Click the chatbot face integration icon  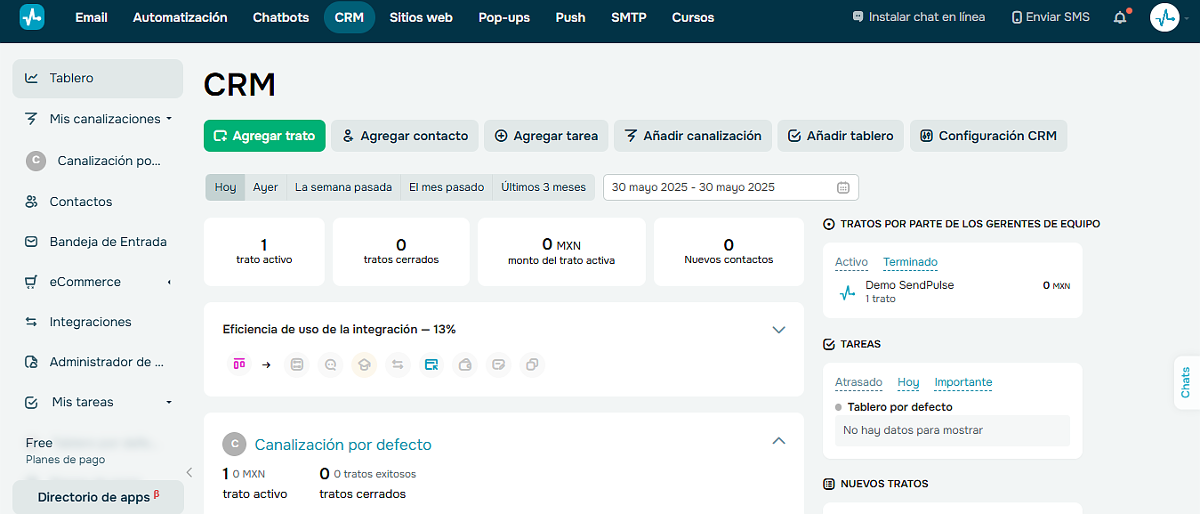(x=330, y=365)
